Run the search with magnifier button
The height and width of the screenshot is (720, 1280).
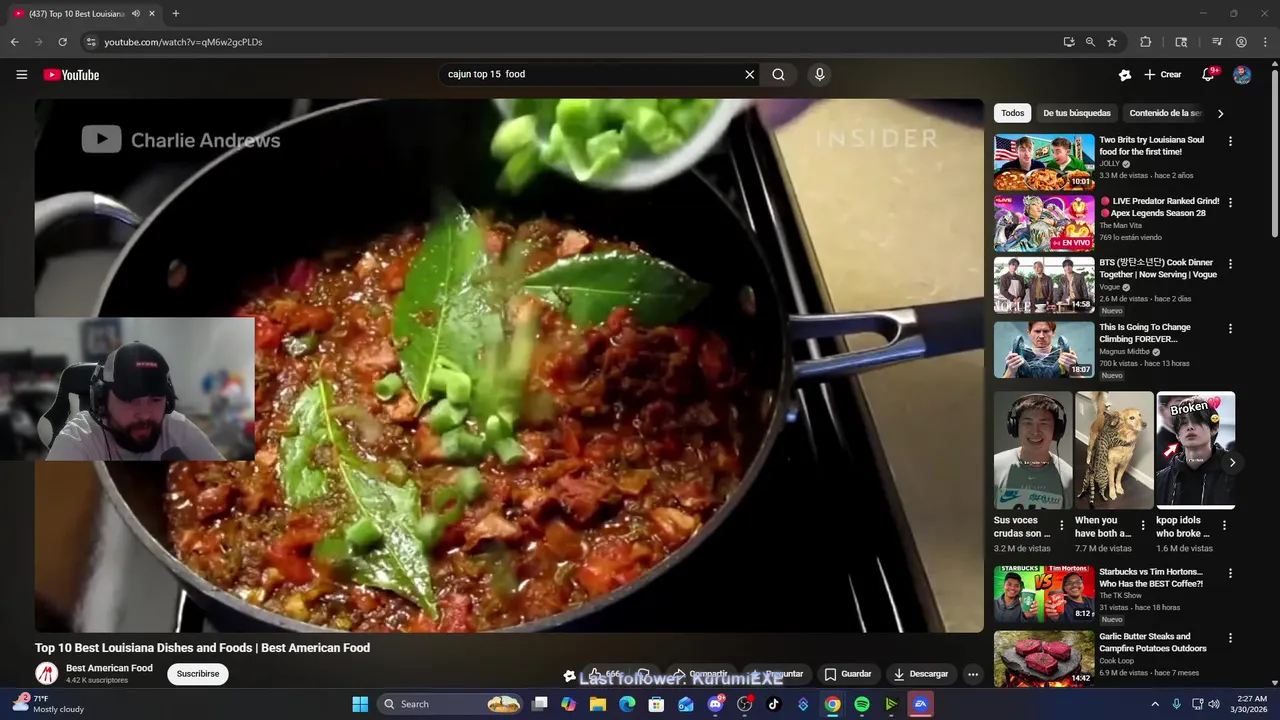pyautogui.click(x=778, y=74)
